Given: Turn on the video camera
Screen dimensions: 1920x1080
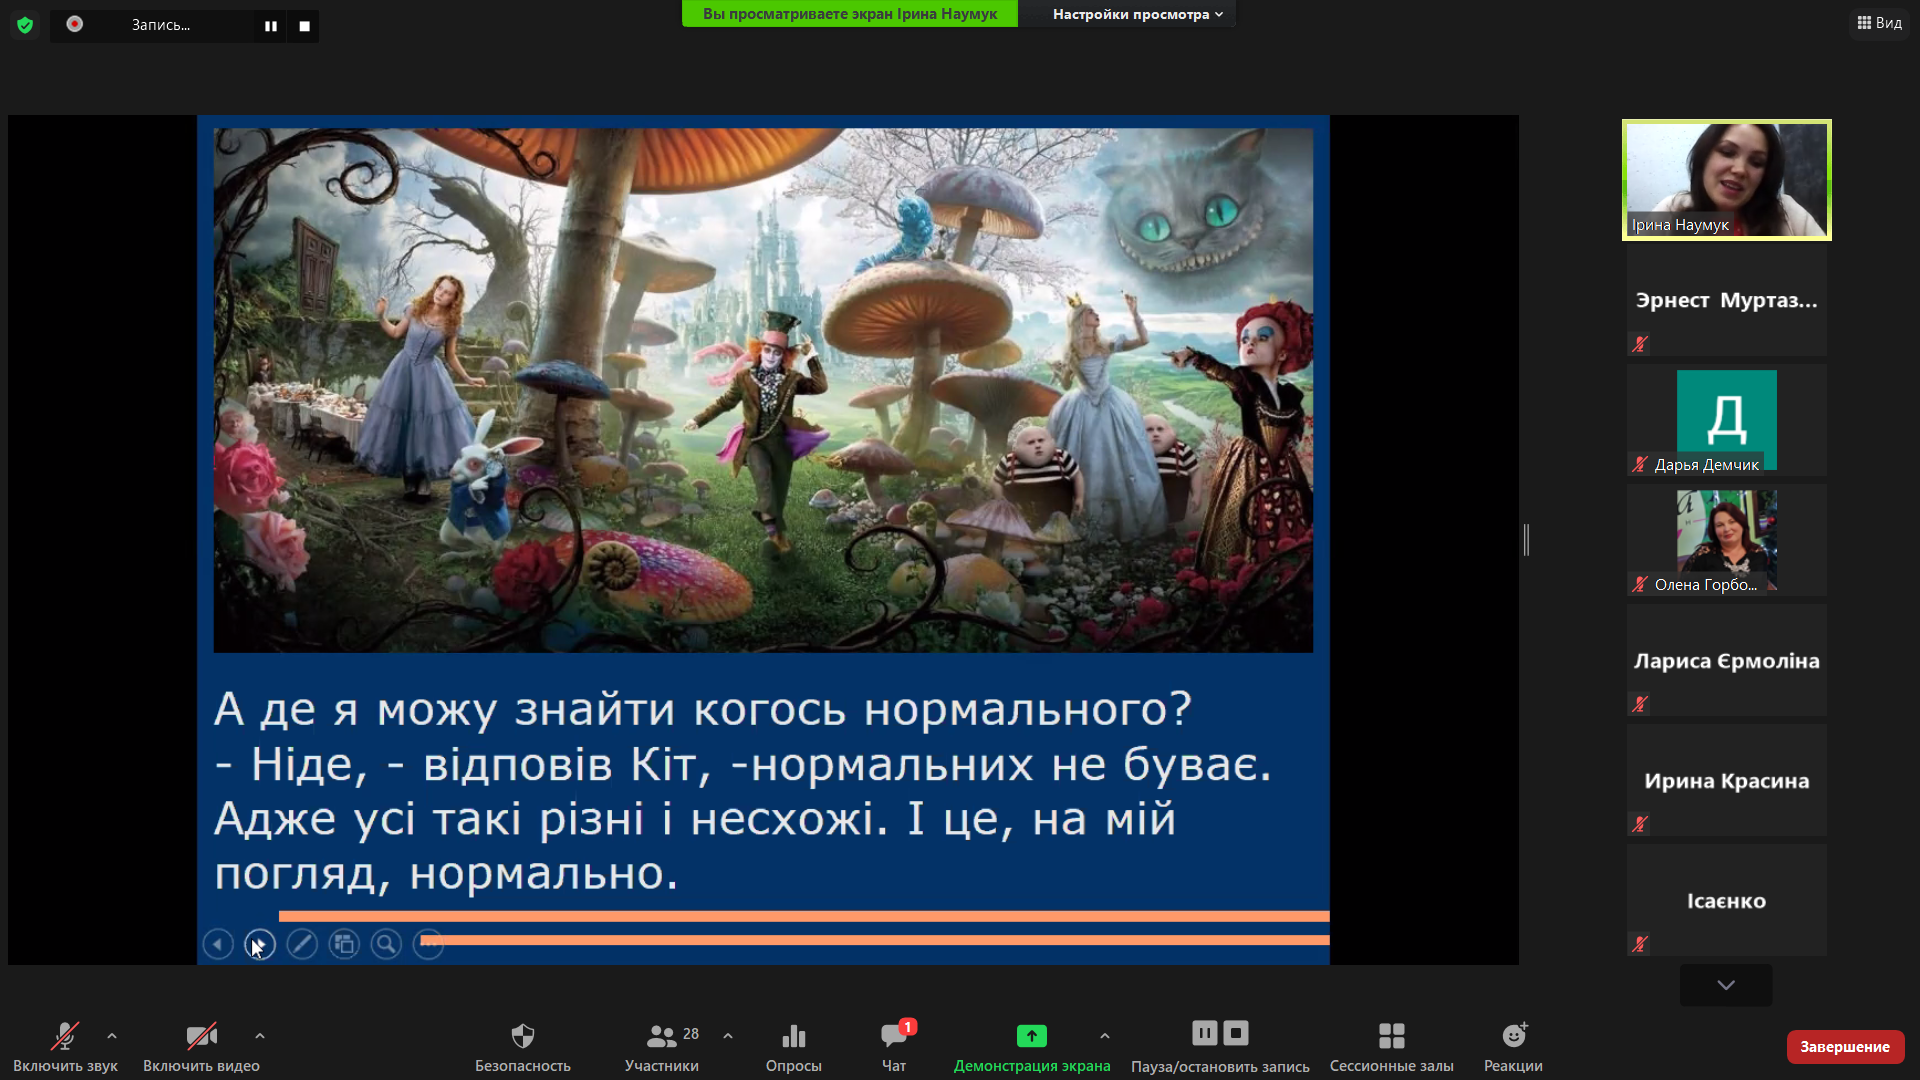Looking at the screenshot, I should (x=201, y=1036).
